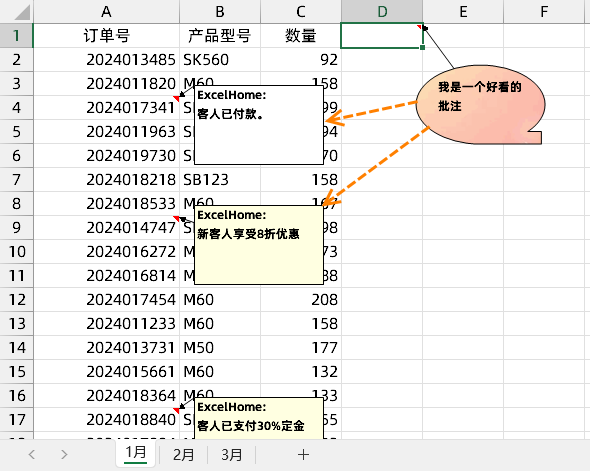
Task: Click red comment indicator in cell A17
Action: pos(176,410)
